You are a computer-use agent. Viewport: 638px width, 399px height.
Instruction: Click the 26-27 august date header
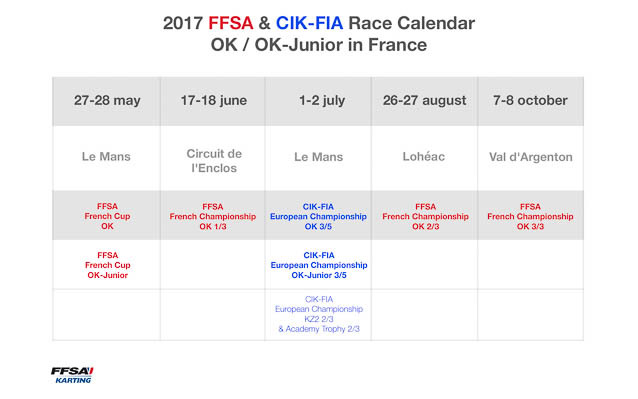point(424,100)
